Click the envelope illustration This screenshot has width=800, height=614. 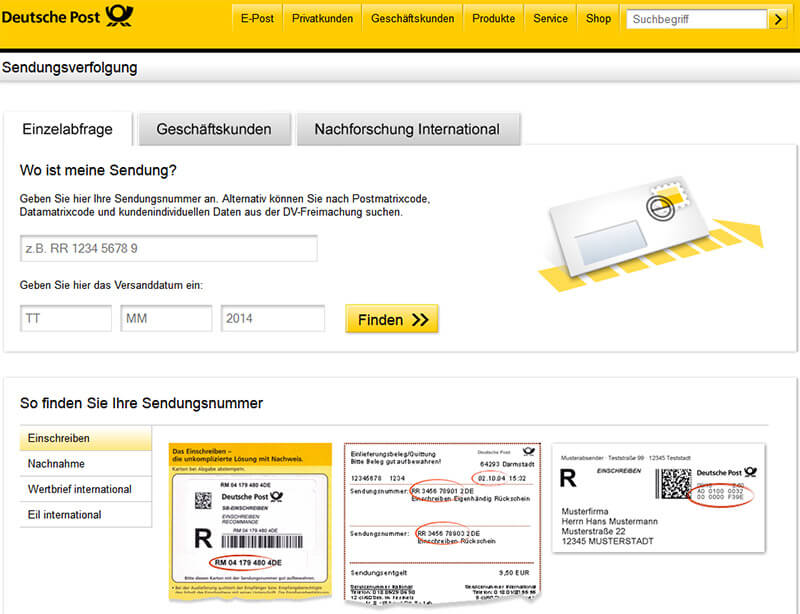pos(651,235)
